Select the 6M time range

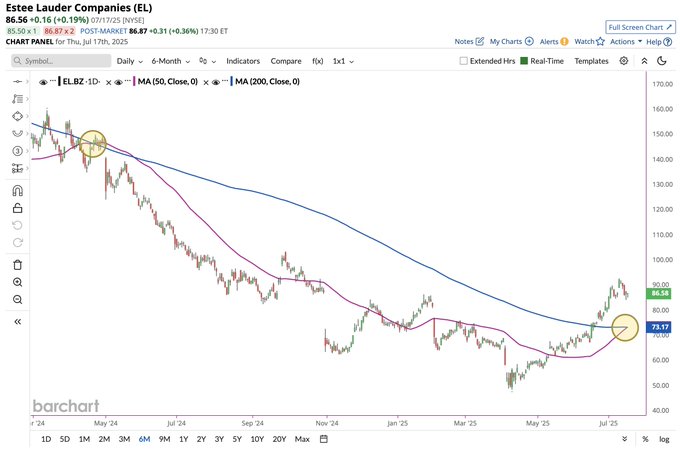tap(144, 439)
